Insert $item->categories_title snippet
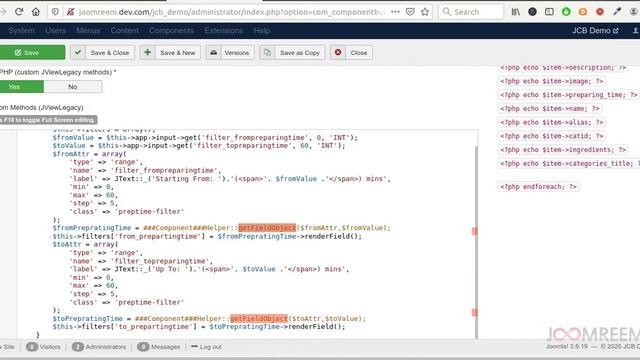 click(x=569, y=163)
